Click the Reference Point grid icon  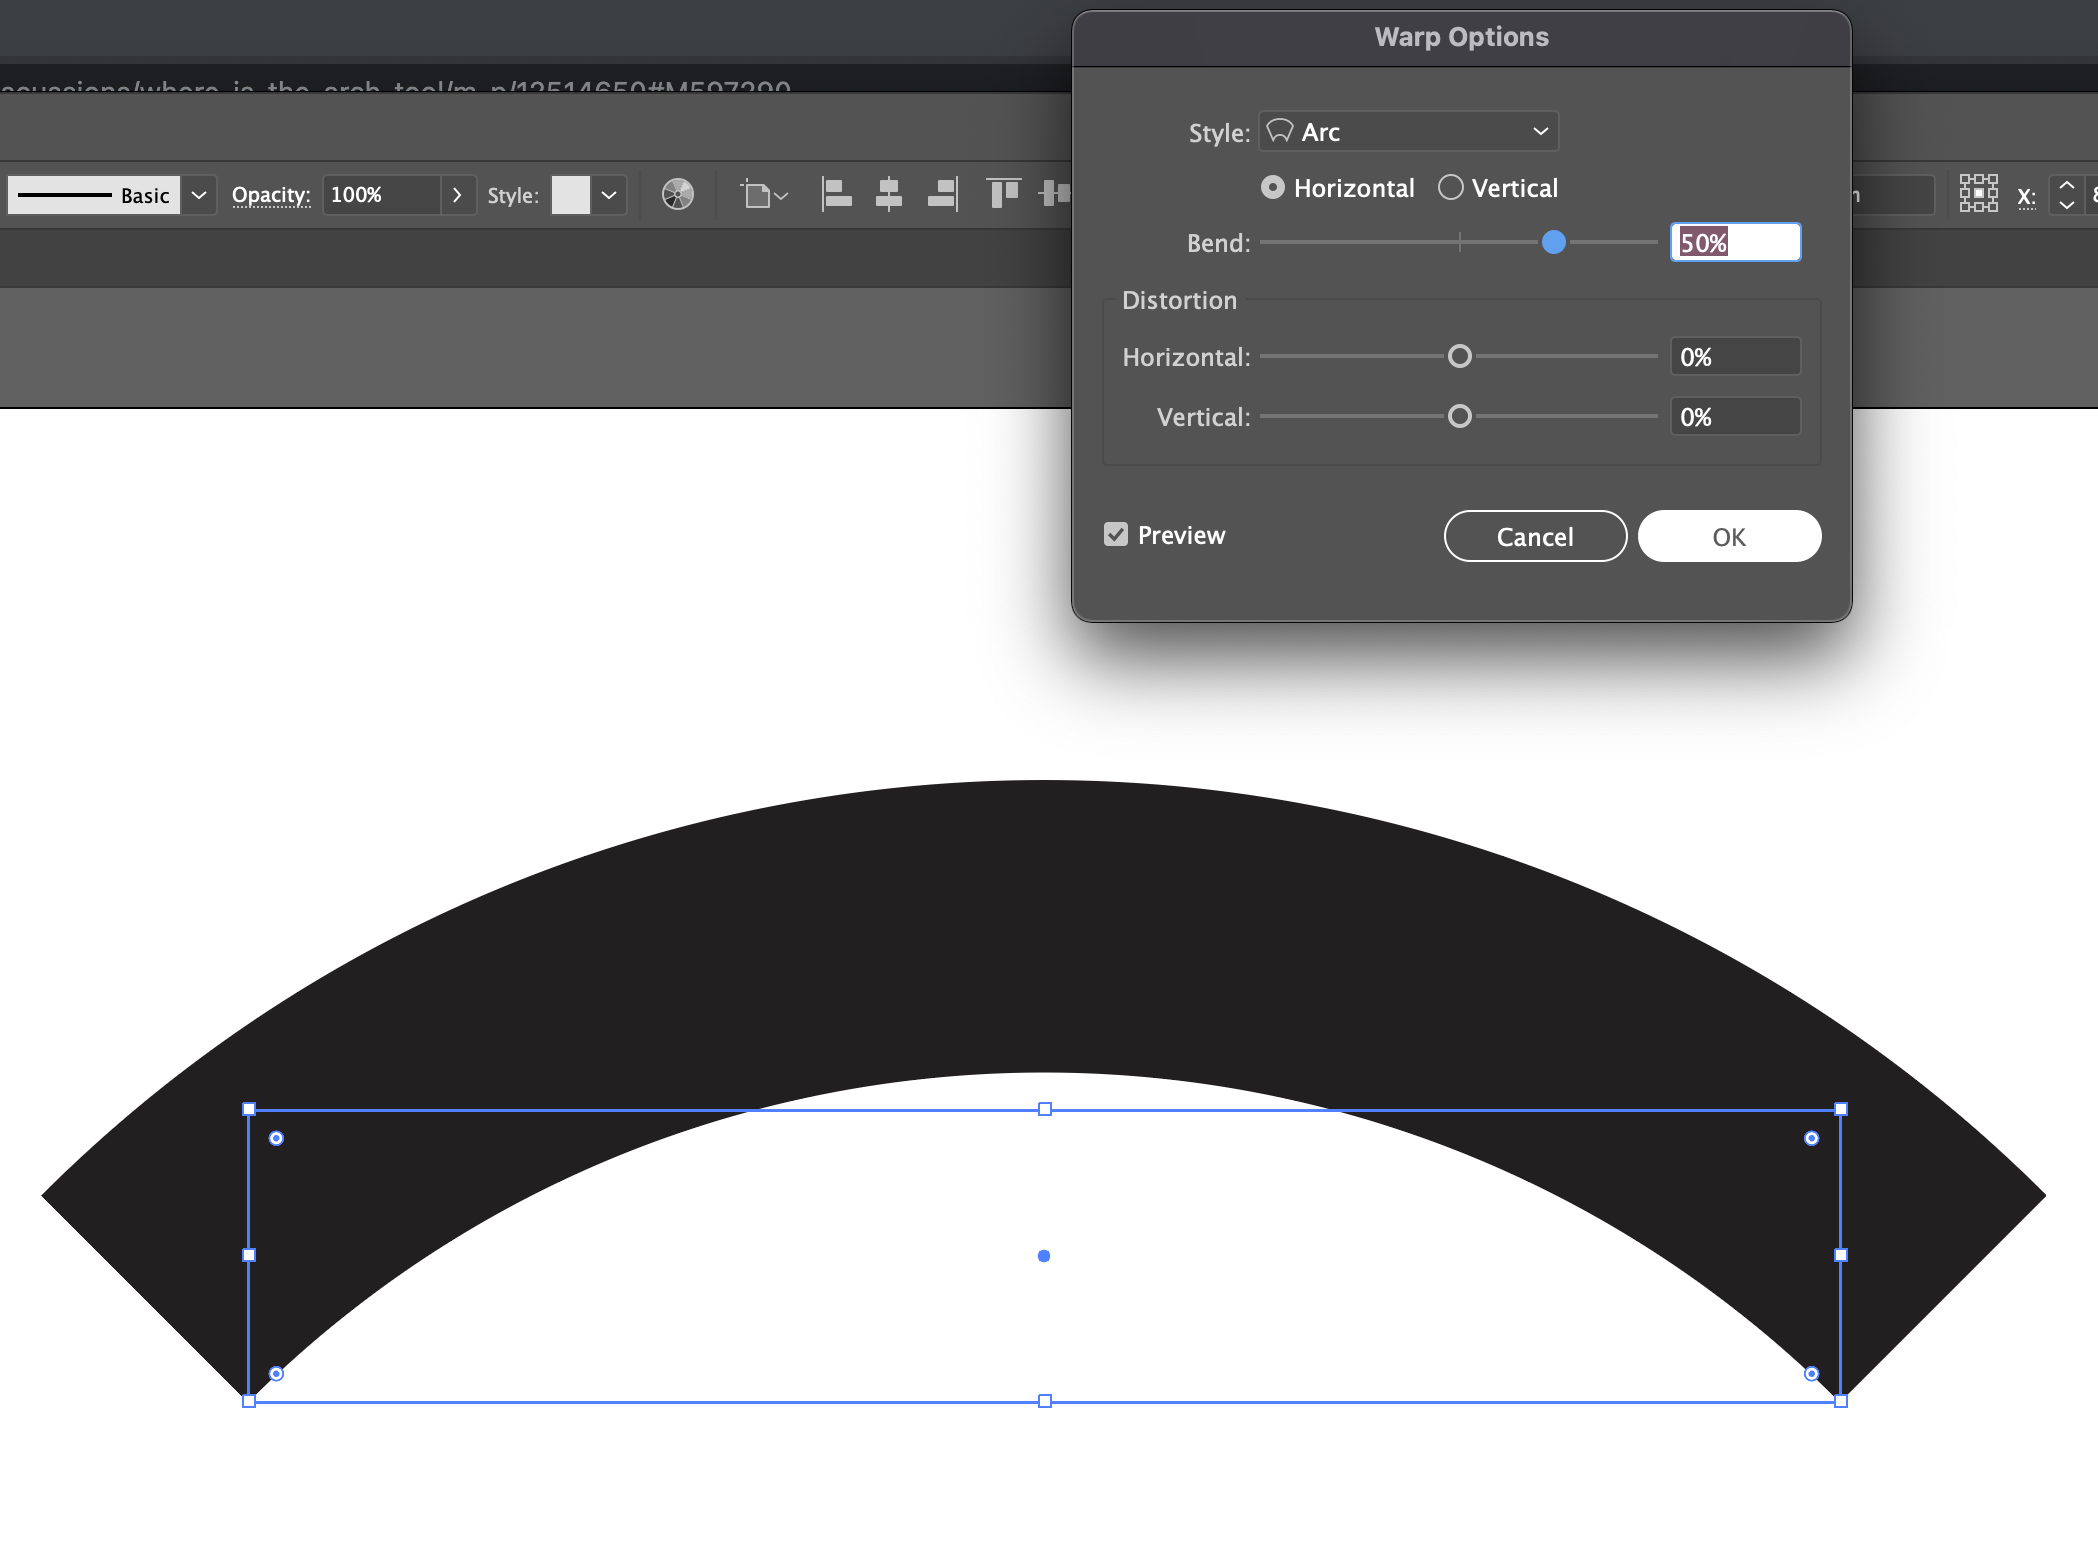tap(1977, 194)
